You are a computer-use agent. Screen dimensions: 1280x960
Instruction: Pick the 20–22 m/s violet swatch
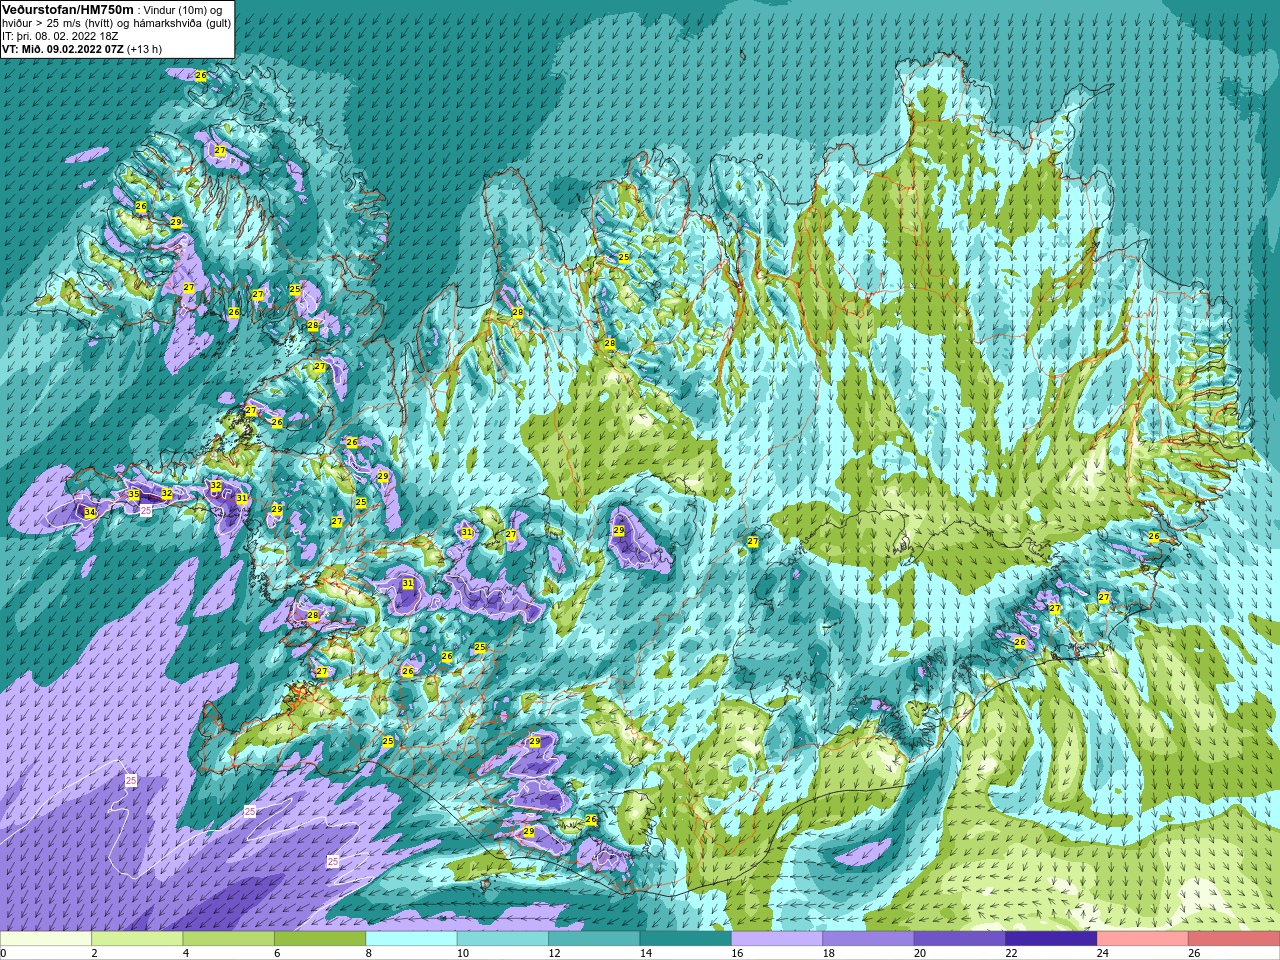coord(959,939)
